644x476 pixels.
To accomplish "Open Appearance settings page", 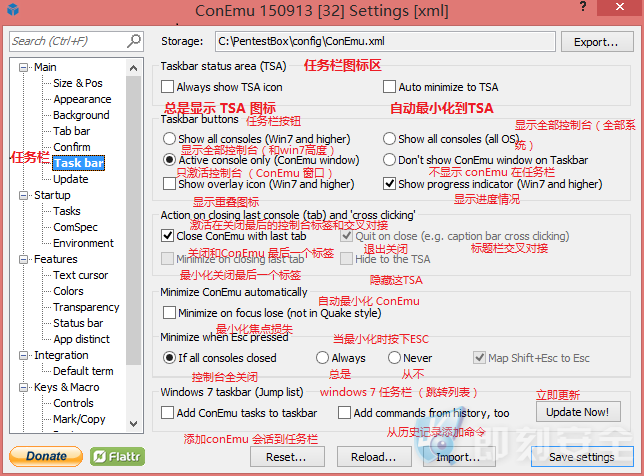I will click(x=82, y=99).
